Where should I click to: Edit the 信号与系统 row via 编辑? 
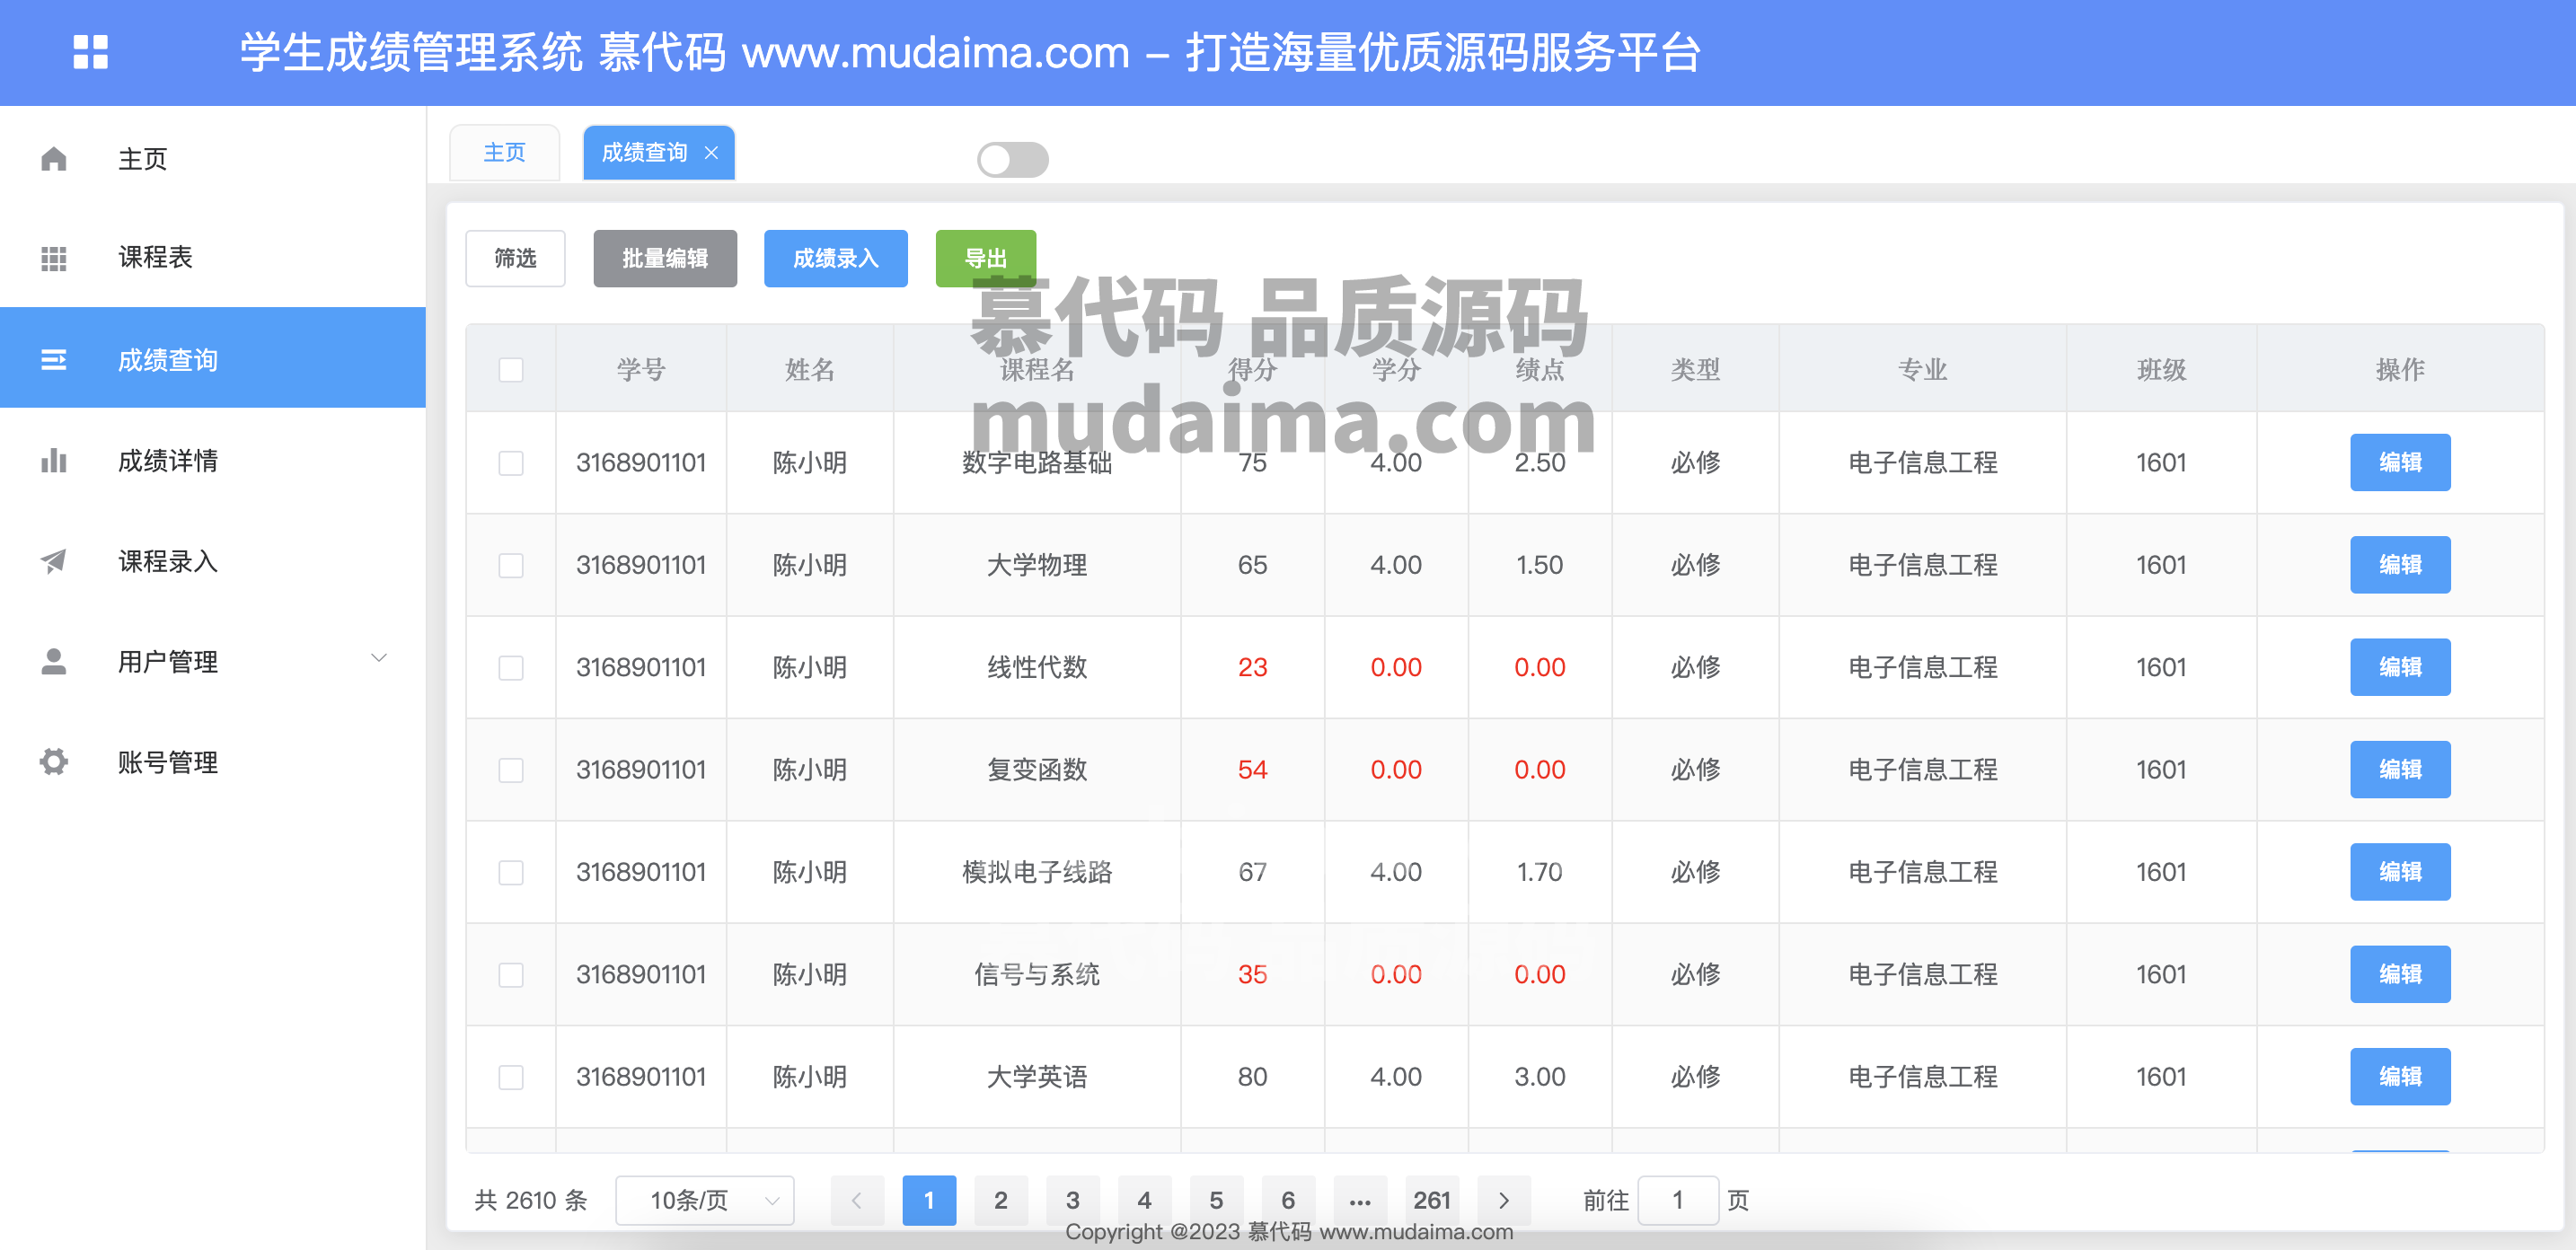2400,975
